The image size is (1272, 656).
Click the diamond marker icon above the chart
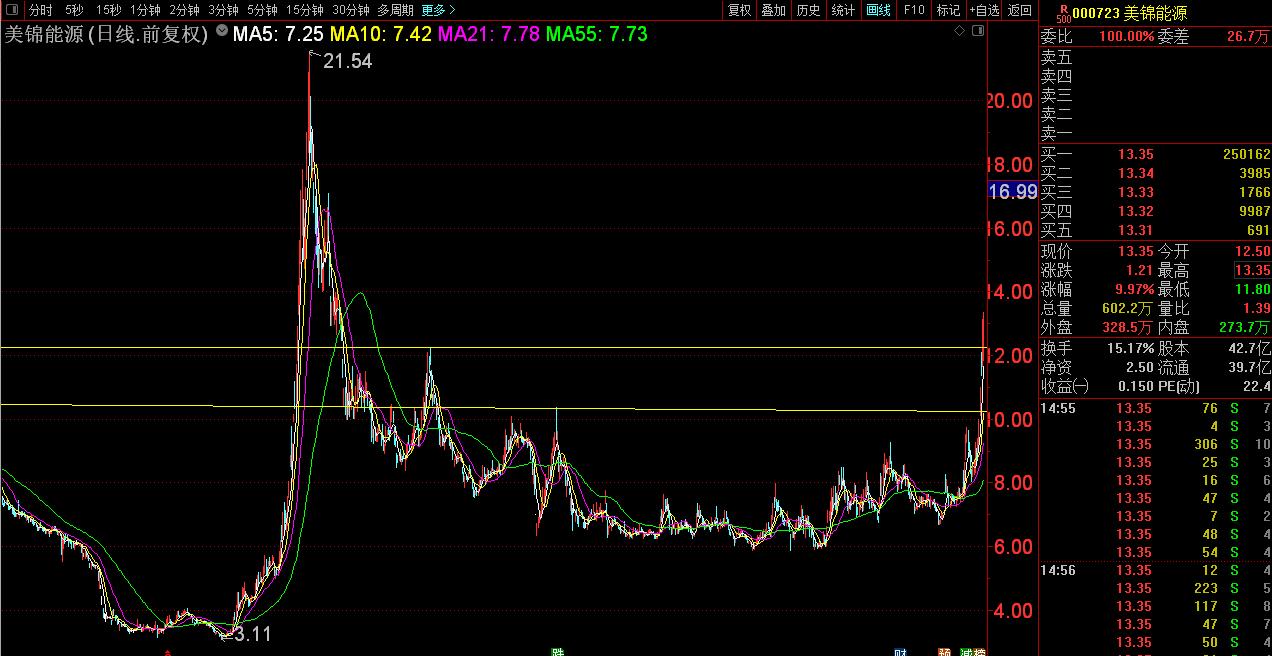pos(960,31)
